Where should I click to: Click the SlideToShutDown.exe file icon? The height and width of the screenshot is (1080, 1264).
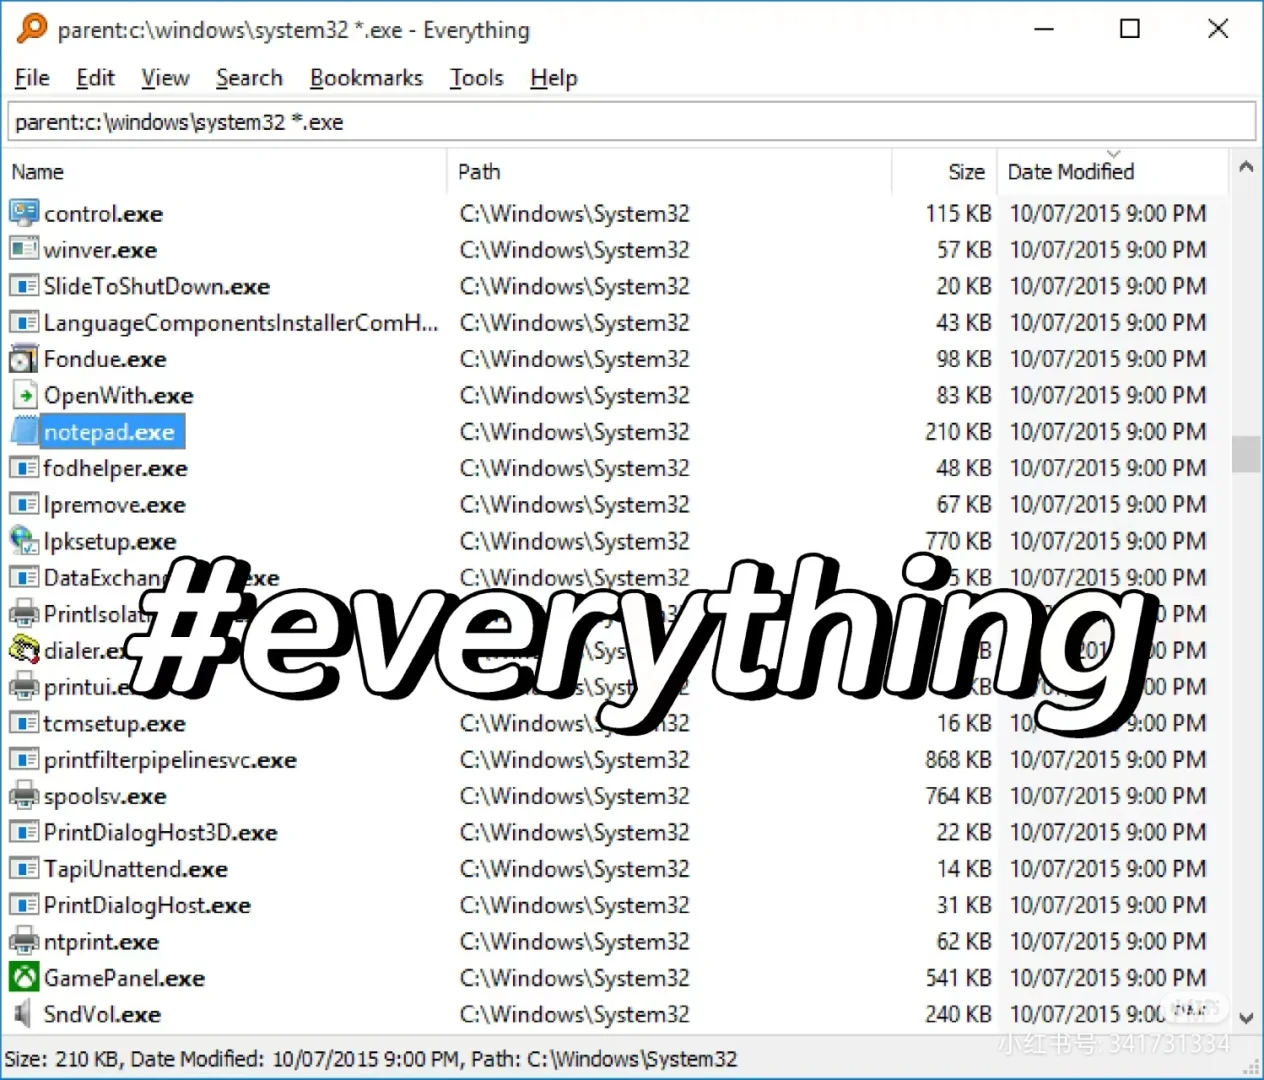point(24,286)
